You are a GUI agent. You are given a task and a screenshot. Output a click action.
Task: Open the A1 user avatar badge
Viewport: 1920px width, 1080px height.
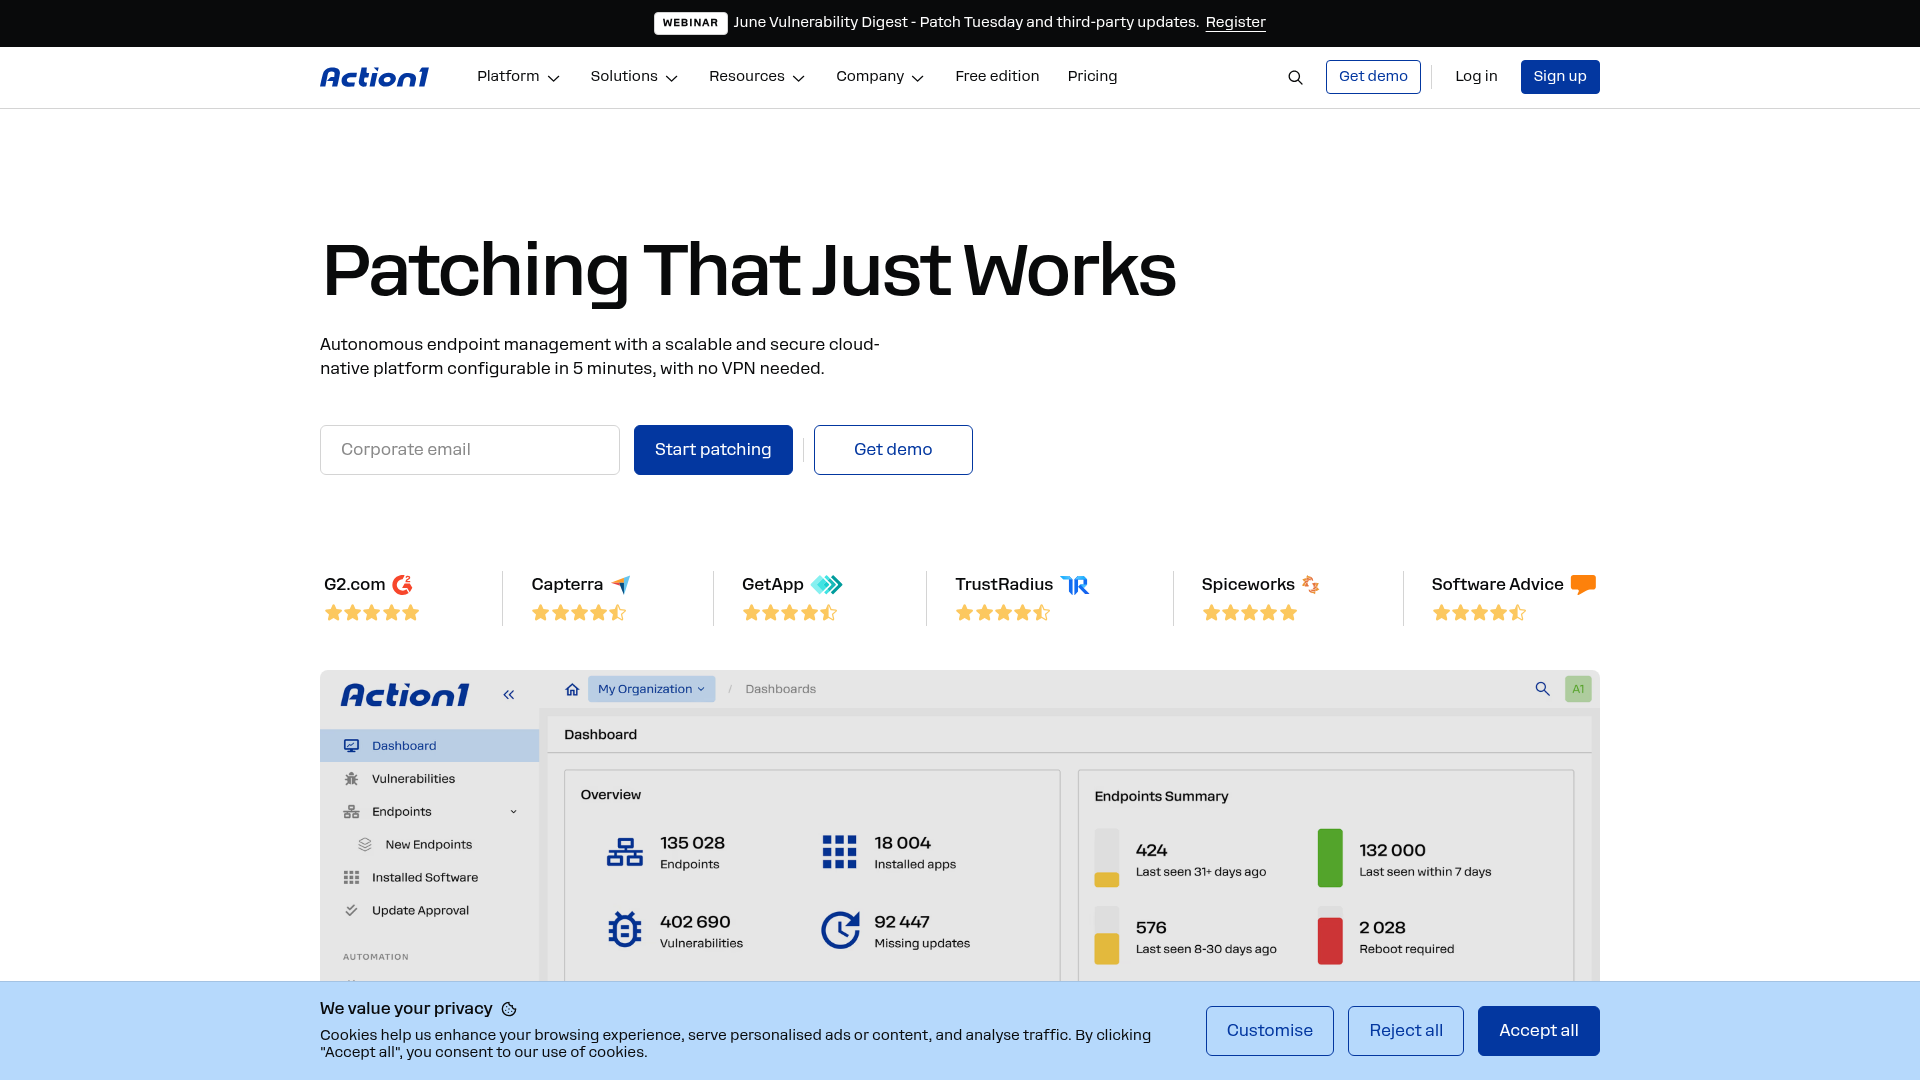click(1578, 689)
